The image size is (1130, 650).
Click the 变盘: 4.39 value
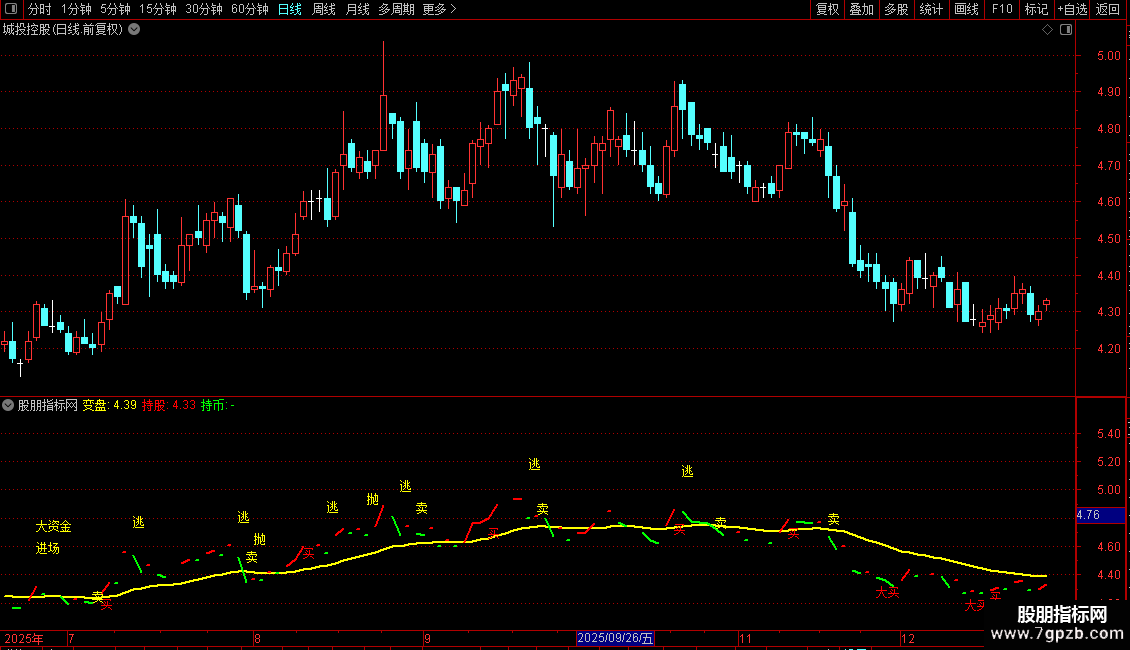[x=110, y=405]
